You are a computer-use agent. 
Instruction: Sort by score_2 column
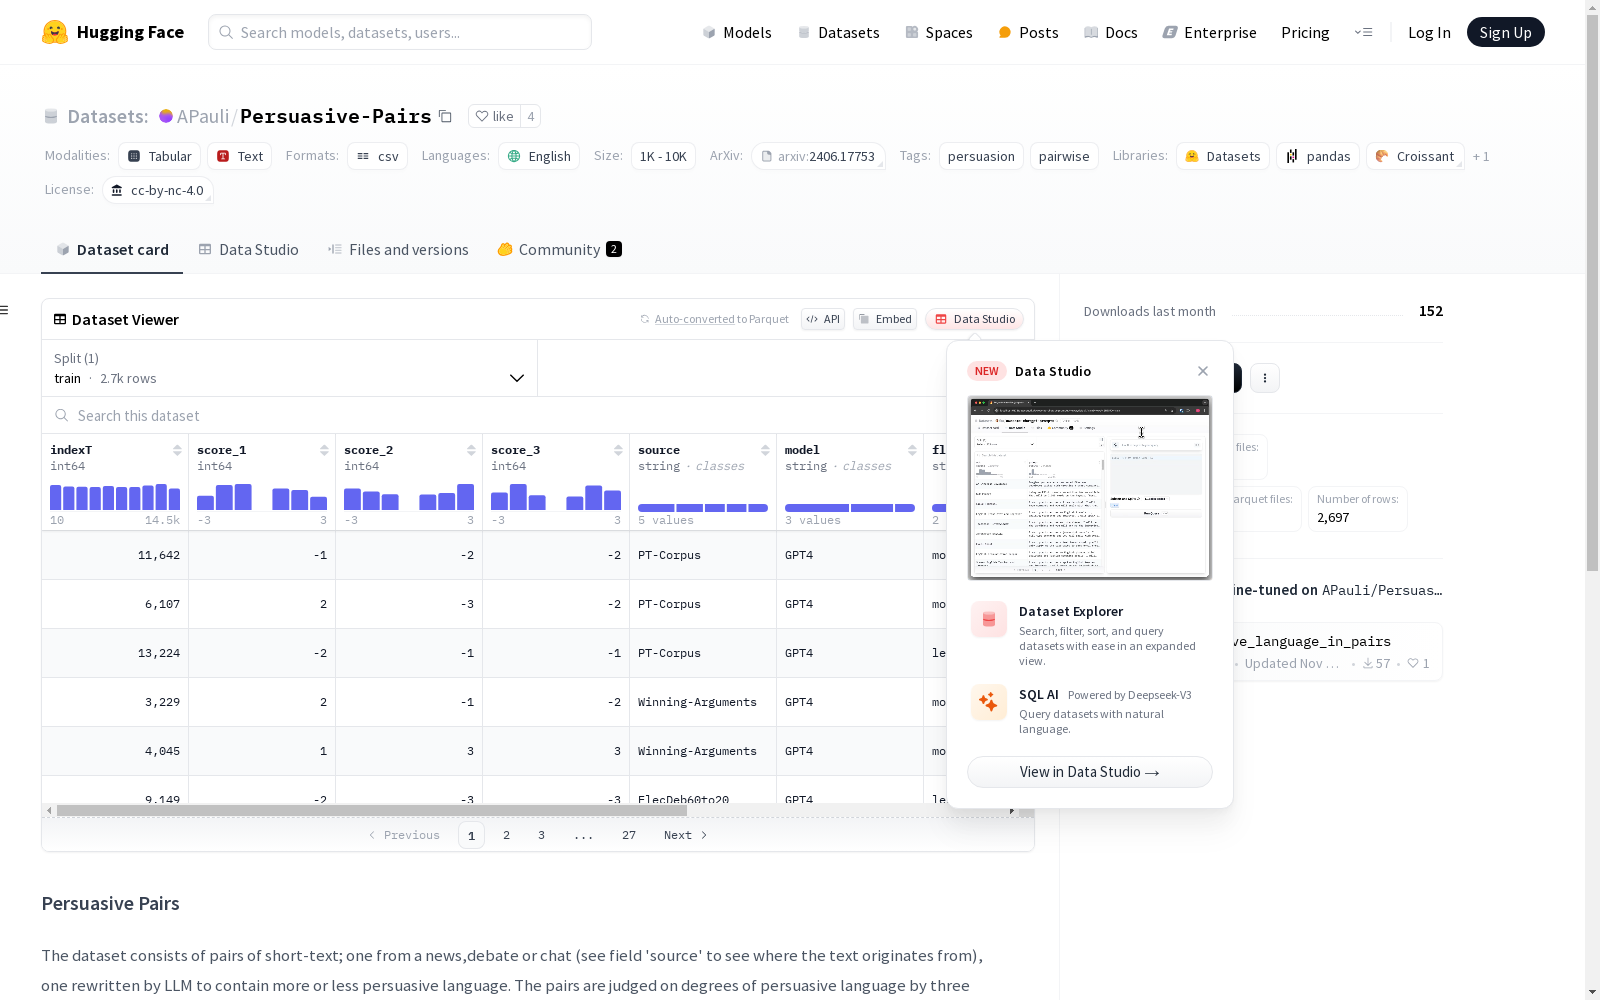point(471,450)
